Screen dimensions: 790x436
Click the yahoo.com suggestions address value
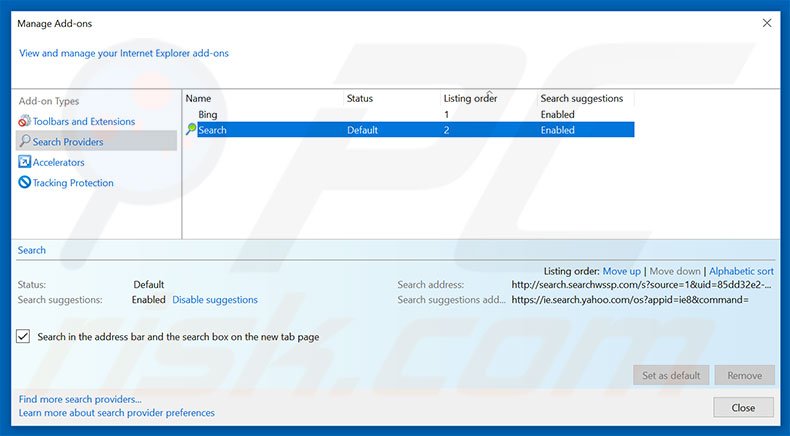[x=630, y=300]
